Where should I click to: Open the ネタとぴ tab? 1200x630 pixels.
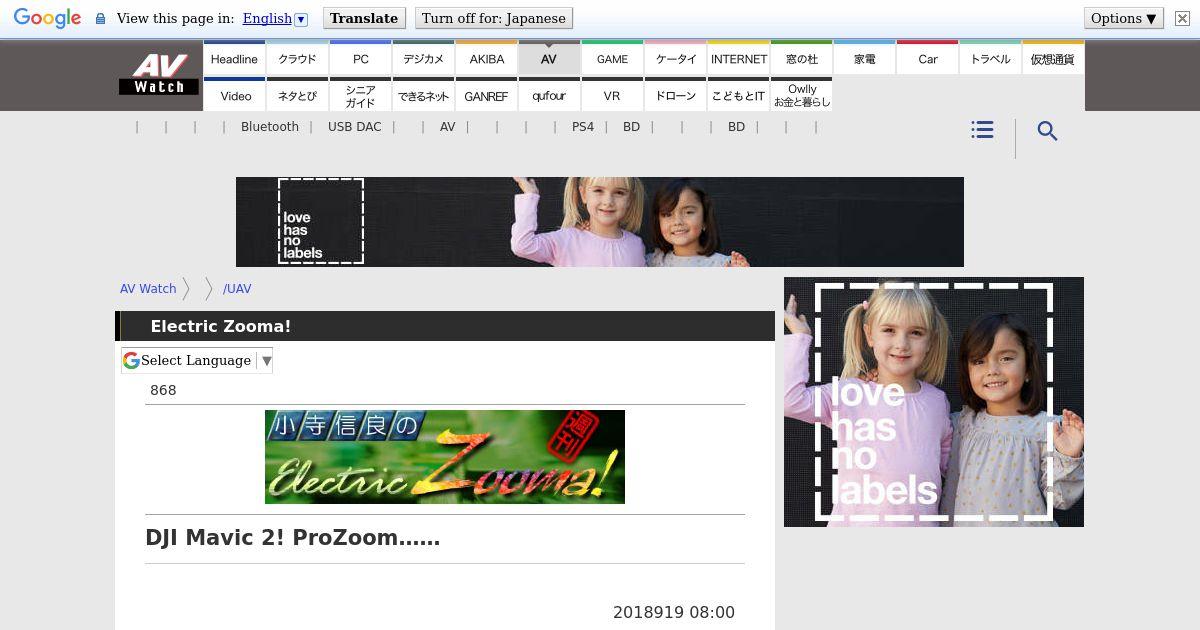coord(297,95)
